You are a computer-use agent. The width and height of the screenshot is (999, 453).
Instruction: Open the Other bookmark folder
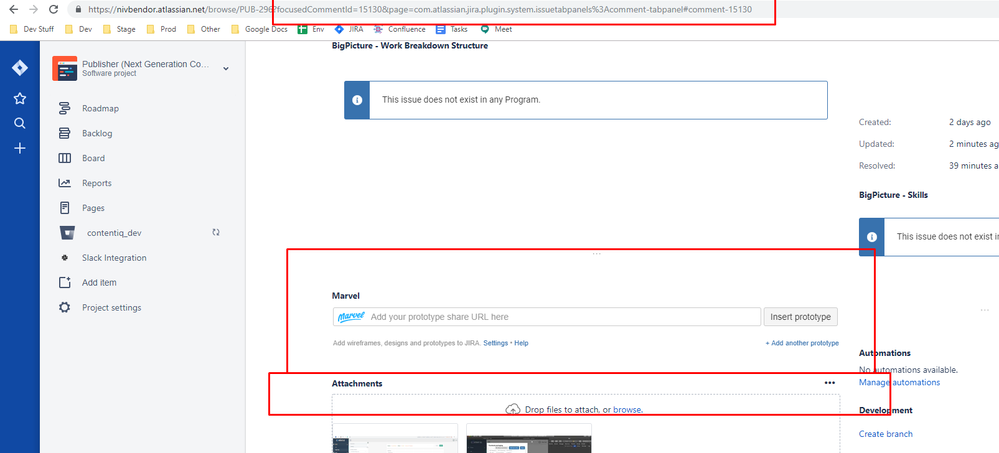click(204, 29)
